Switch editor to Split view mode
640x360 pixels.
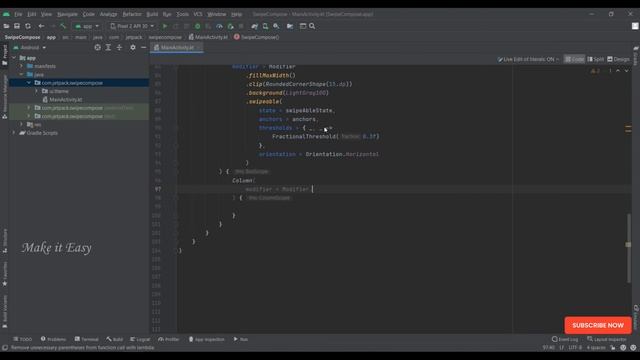point(596,59)
